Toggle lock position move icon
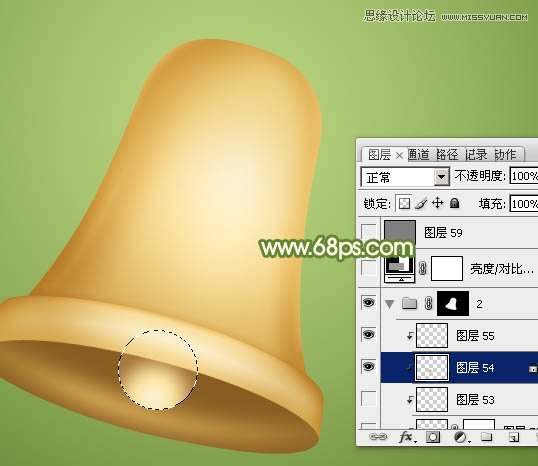 click(437, 203)
